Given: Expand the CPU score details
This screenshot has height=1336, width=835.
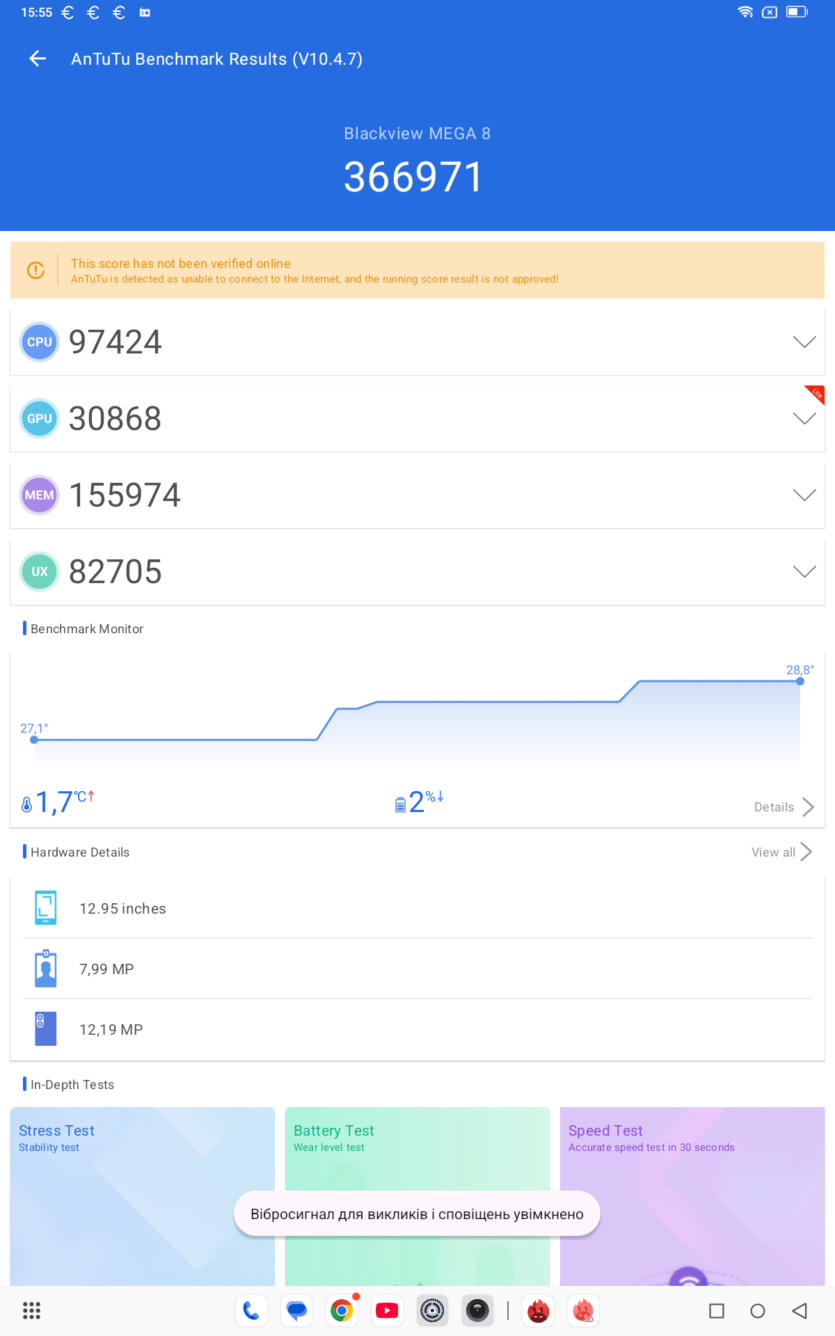Looking at the screenshot, I should [x=804, y=342].
